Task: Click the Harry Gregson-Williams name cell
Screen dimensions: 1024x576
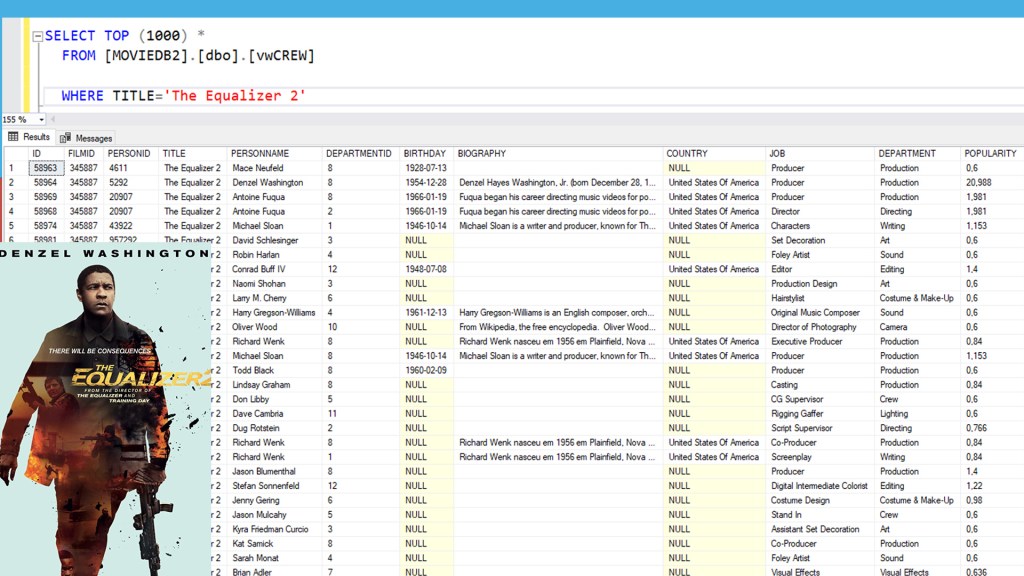Action: 273,313
